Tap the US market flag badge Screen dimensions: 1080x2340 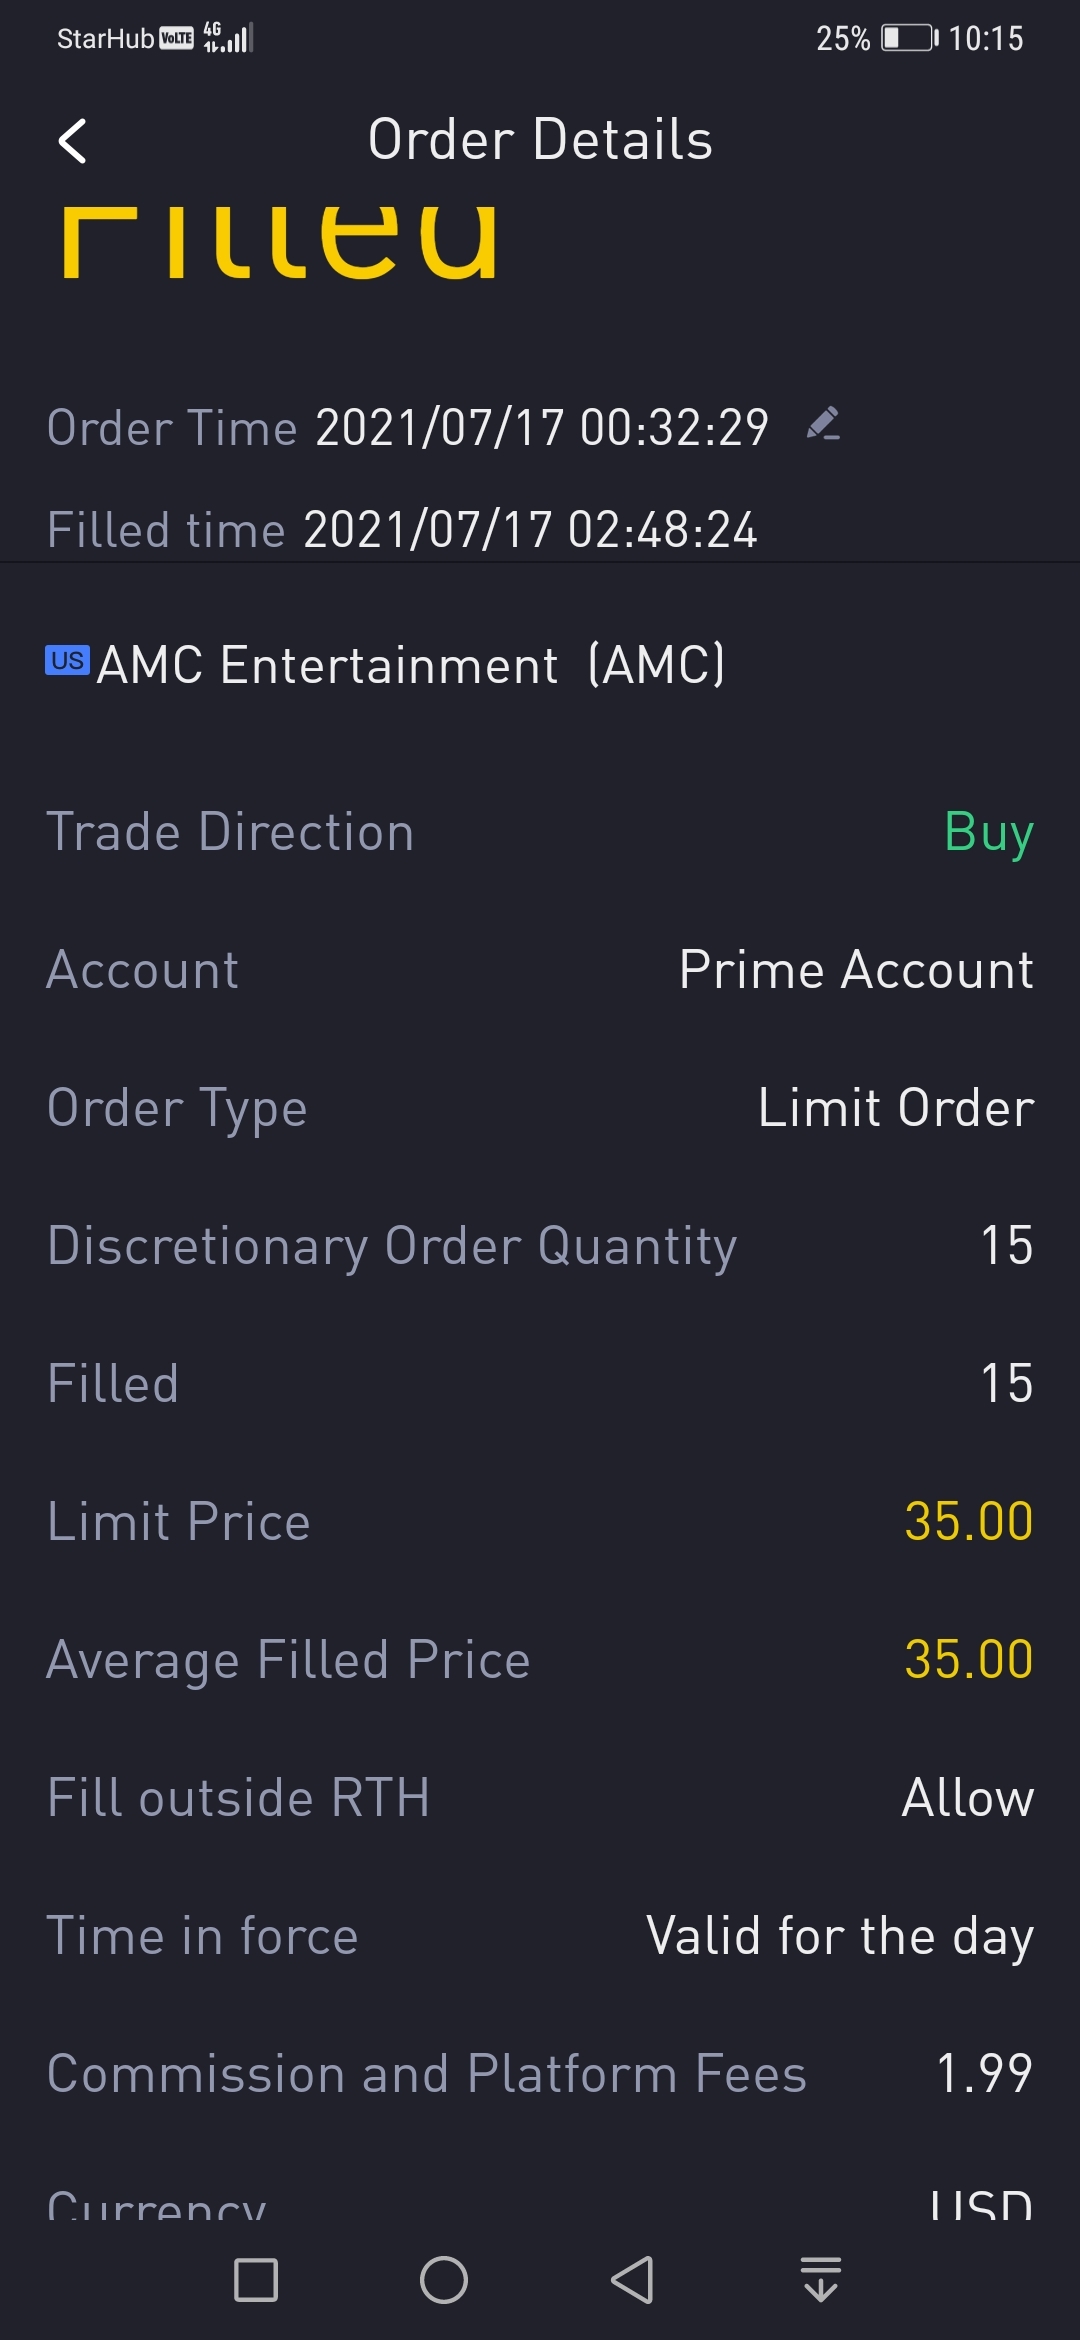[x=67, y=661]
